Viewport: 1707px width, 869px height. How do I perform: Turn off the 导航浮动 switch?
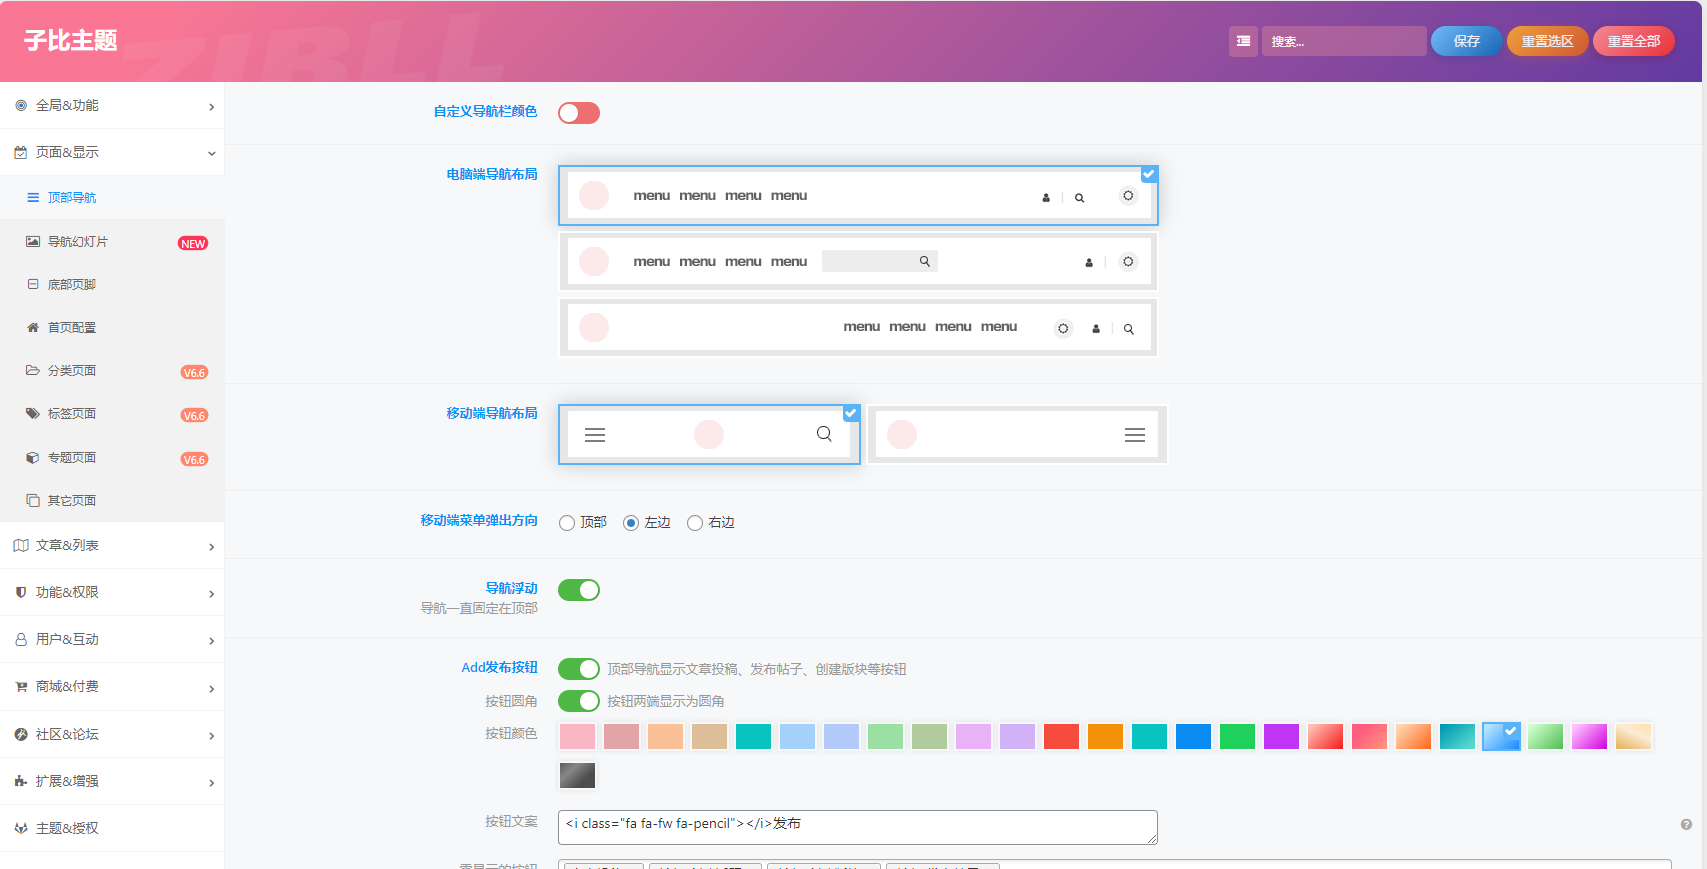pos(578,590)
